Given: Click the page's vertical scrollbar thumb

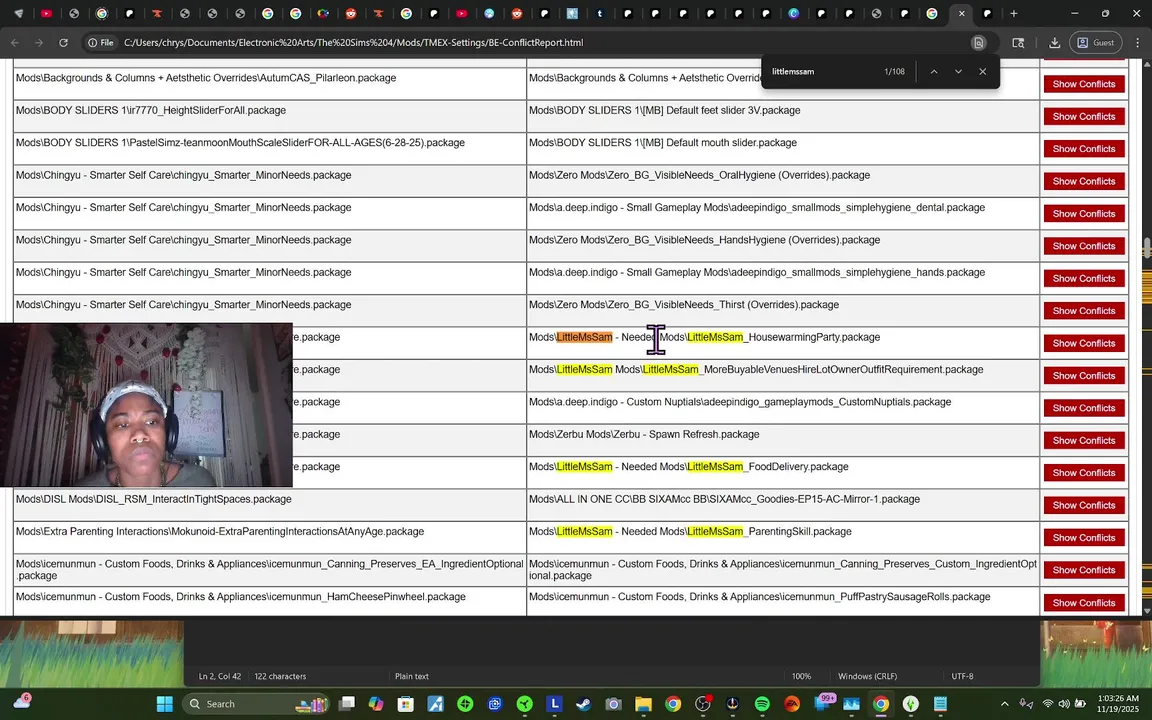Looking at the screenshot, I should tap(1146, 248).
